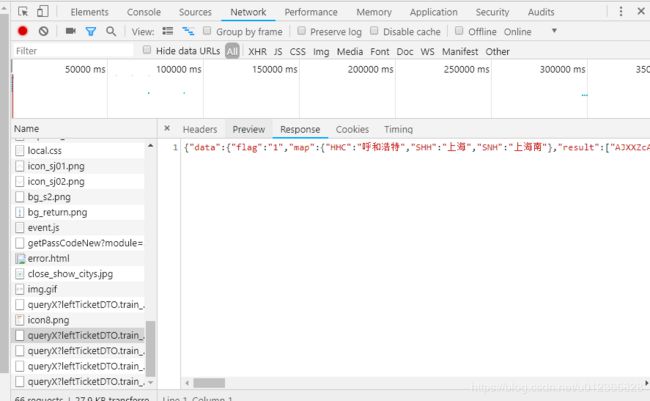Screen dimensions: 650x401
Task: Filter requests by Manifest
Action: pyautogui.click(x=460, y=51)
